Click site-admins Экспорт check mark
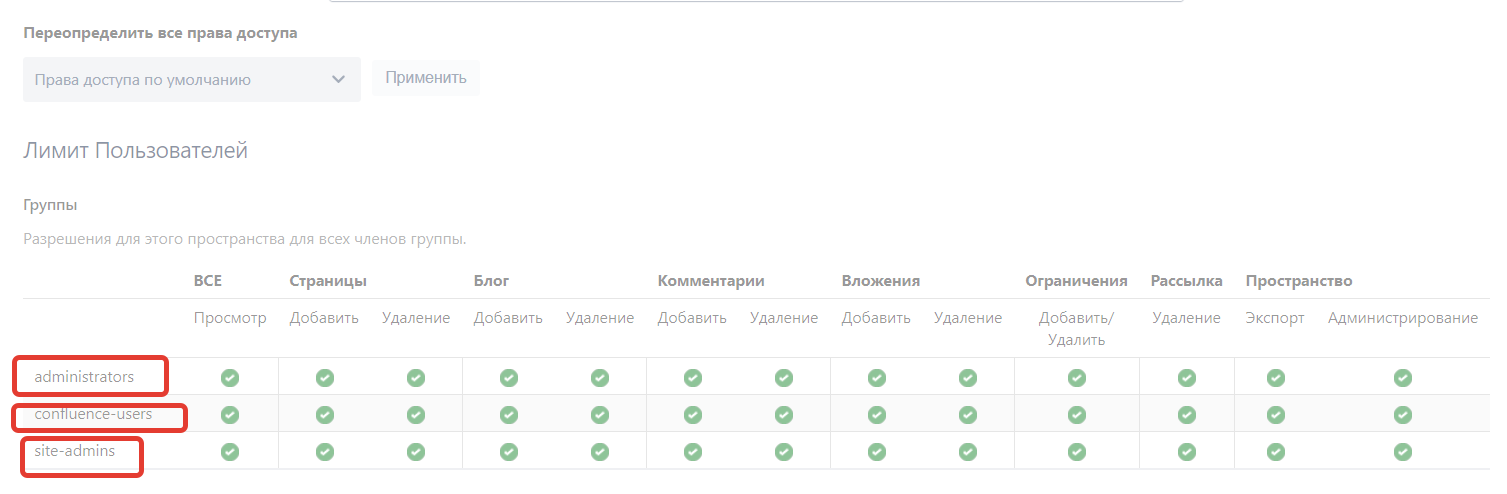The width and height of the screenshot is (1507, 494). coord(1276,452)
